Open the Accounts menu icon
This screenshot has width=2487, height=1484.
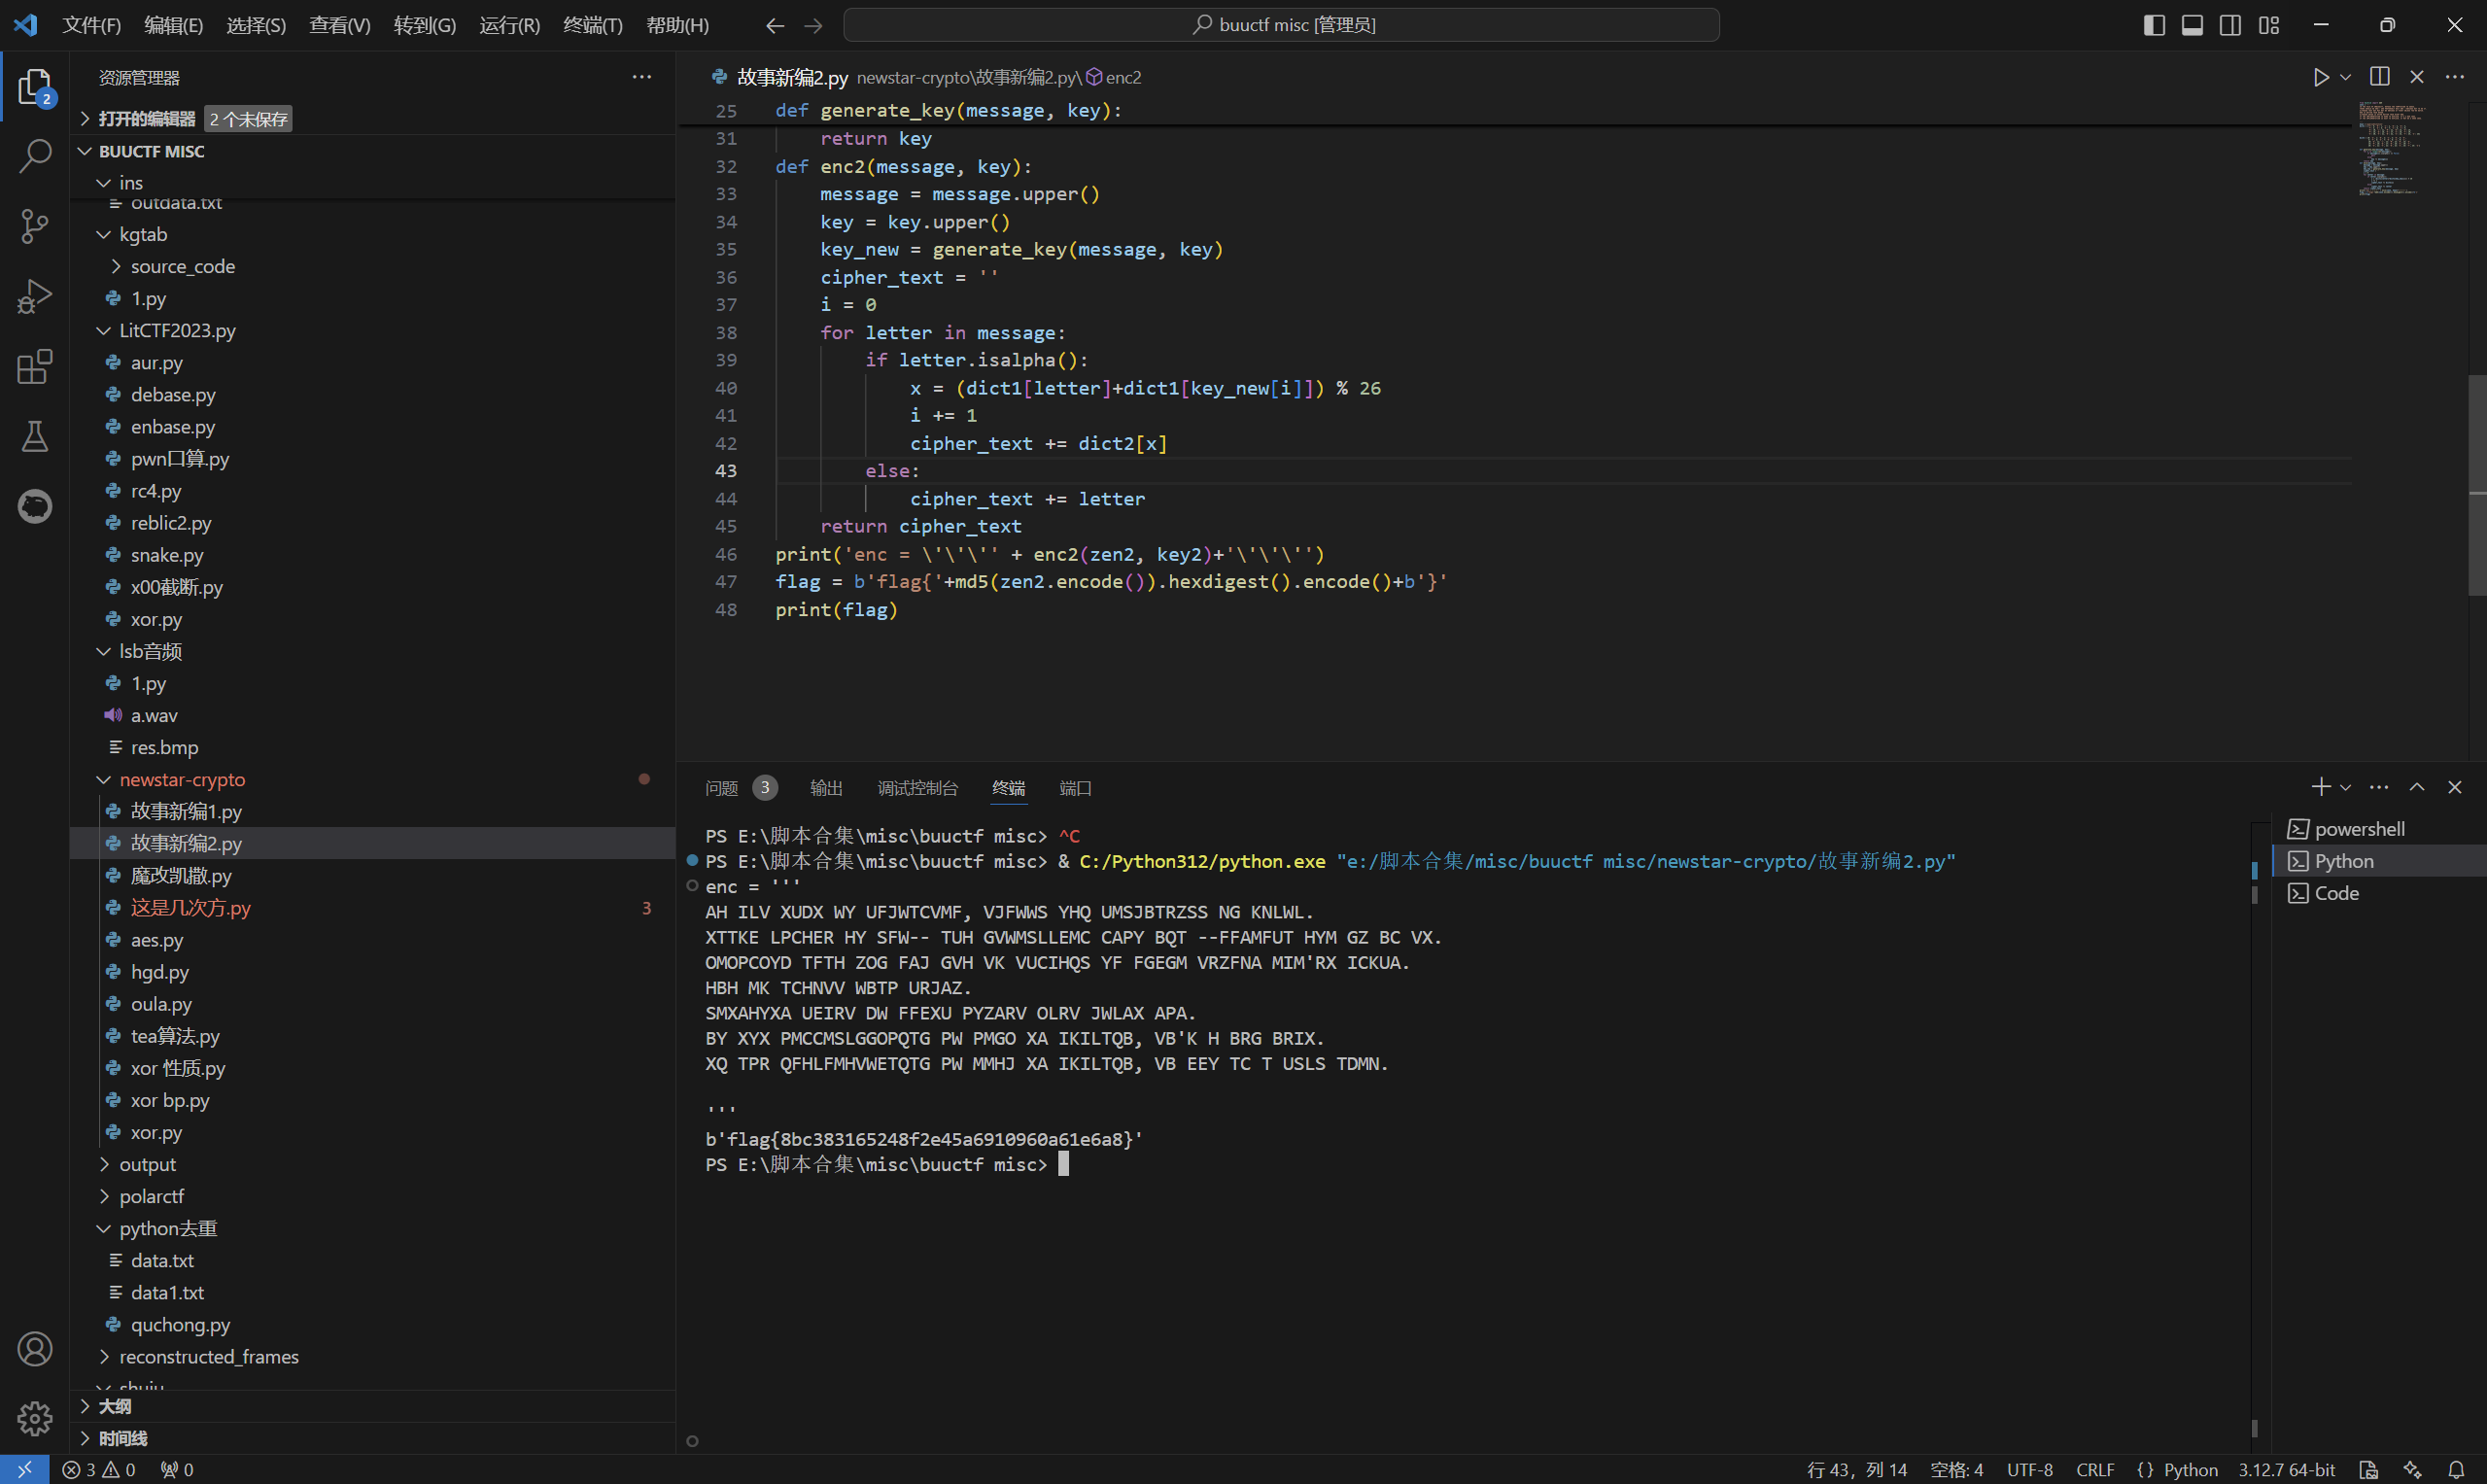point(35,1349)
